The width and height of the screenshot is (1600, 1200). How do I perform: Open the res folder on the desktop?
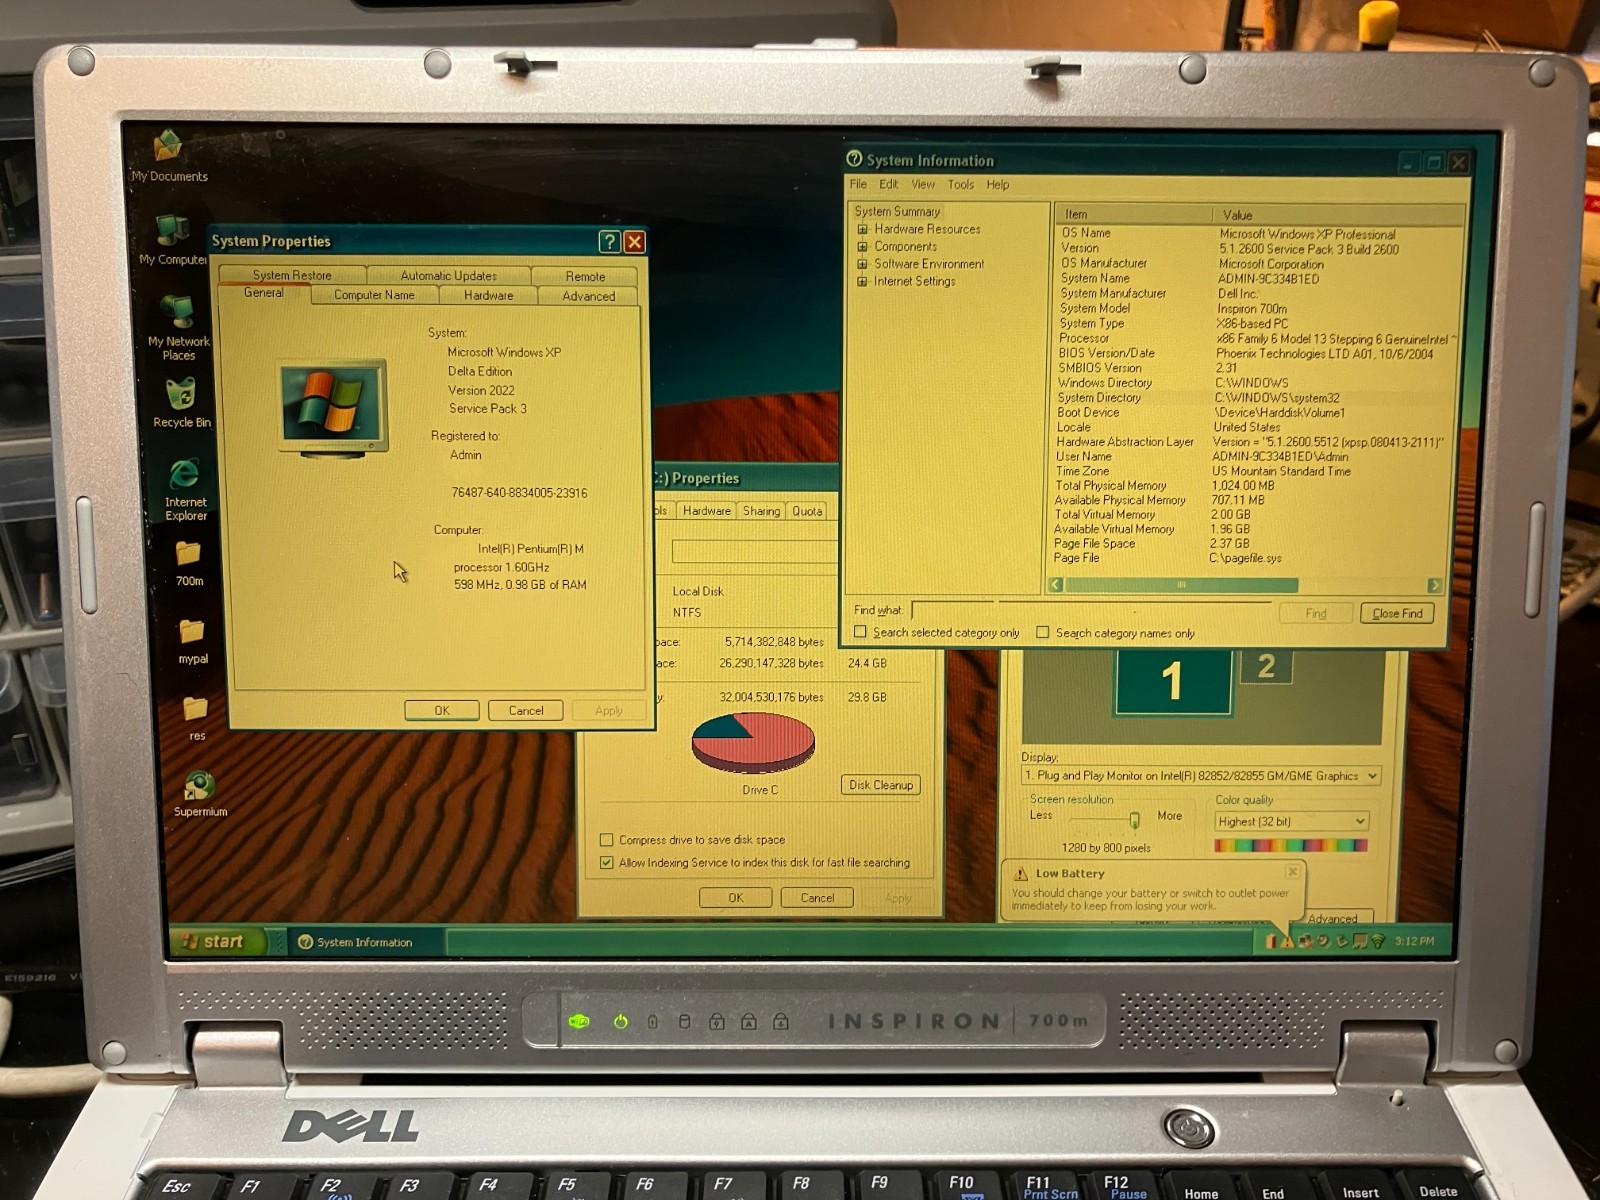point(196,717)
